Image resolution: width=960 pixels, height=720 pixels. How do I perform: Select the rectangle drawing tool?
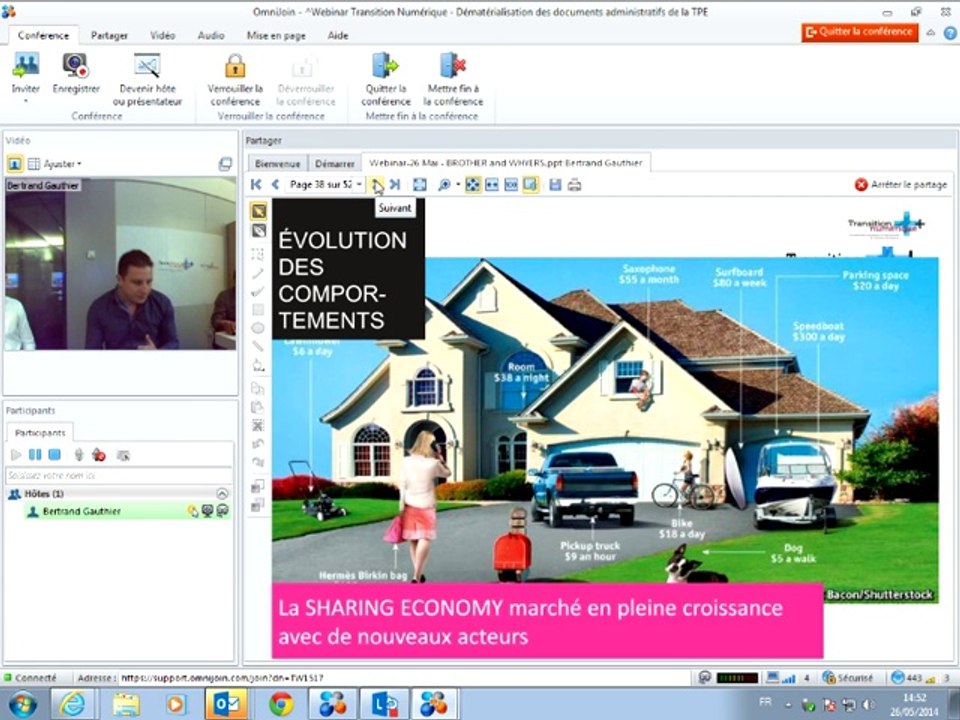pyautogui.click(x=258, y=310)
